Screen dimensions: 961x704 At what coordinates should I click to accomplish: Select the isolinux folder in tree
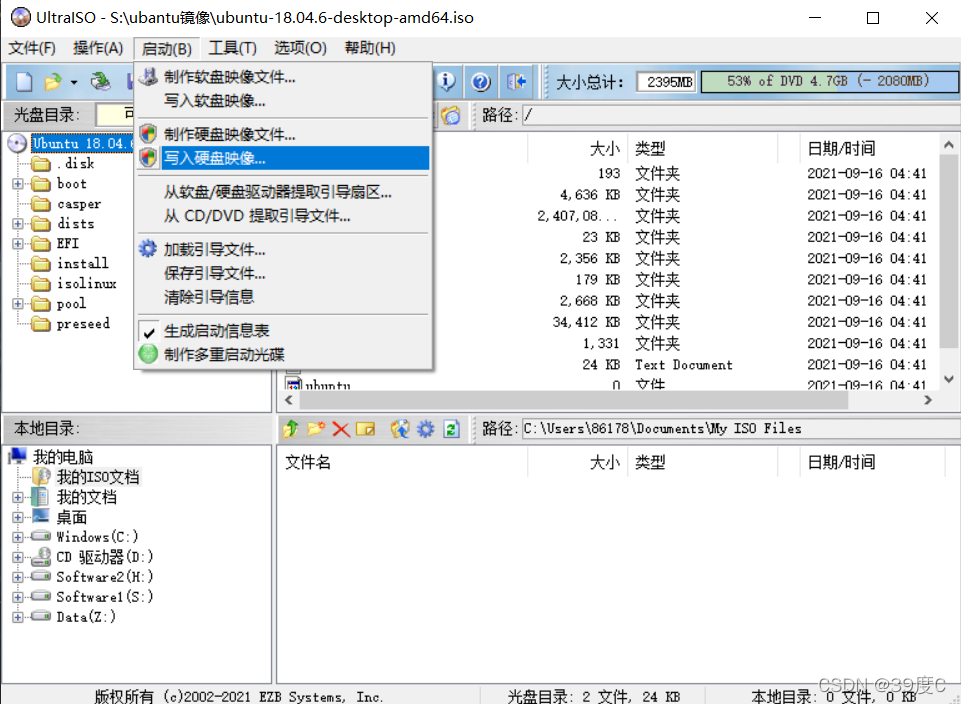point(86,283)
